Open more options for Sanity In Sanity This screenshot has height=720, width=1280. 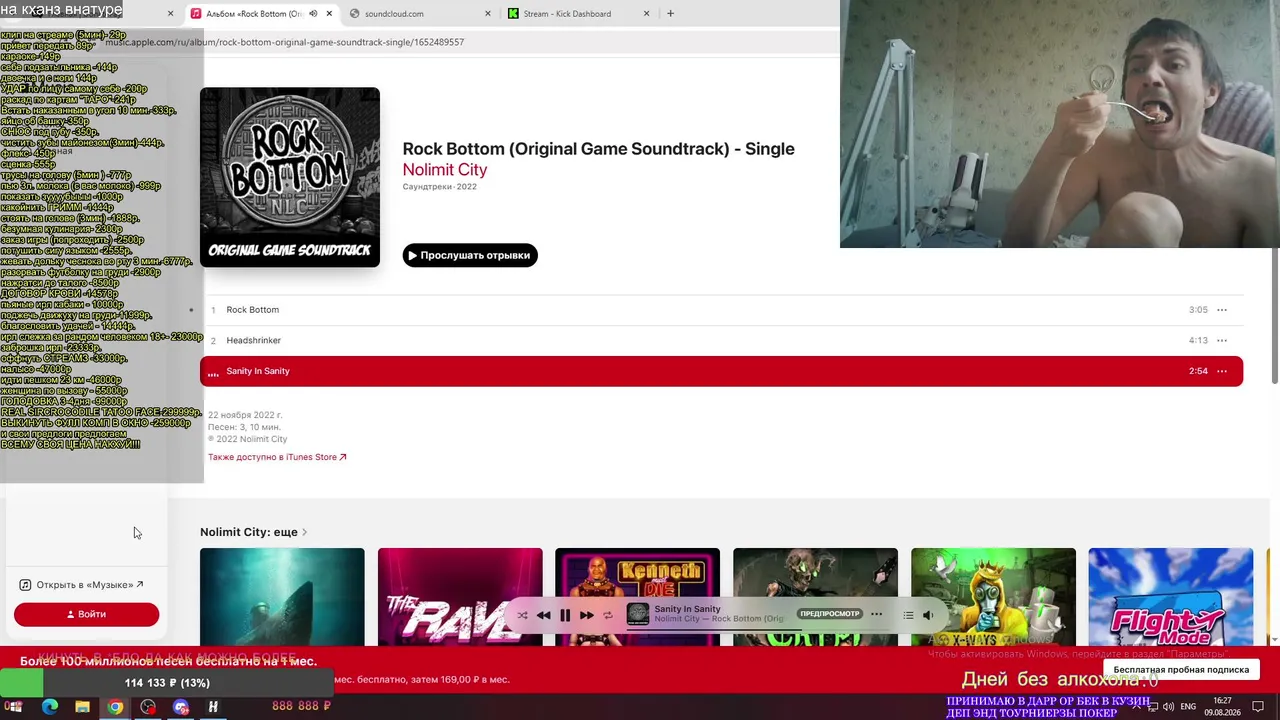1222,371
